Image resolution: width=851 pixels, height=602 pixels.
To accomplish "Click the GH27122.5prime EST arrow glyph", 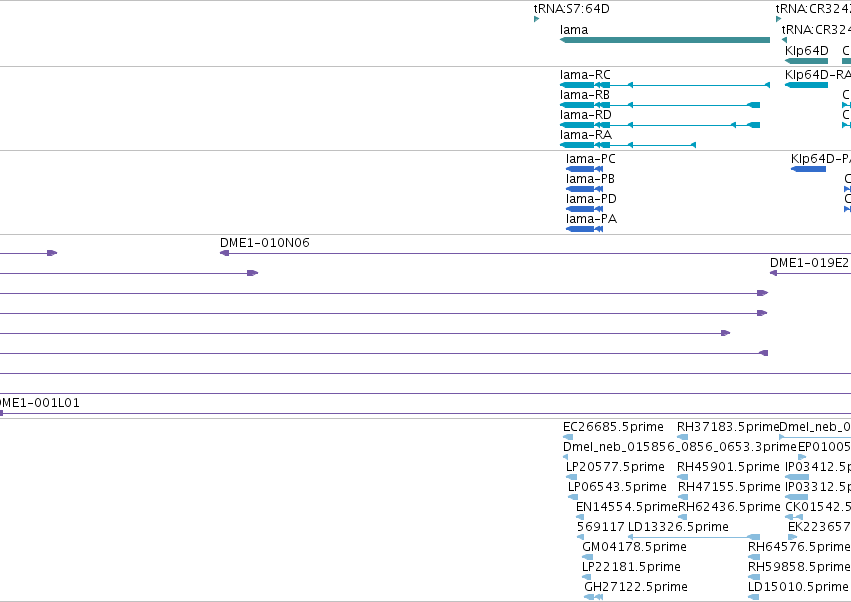I will coord(593,597).
